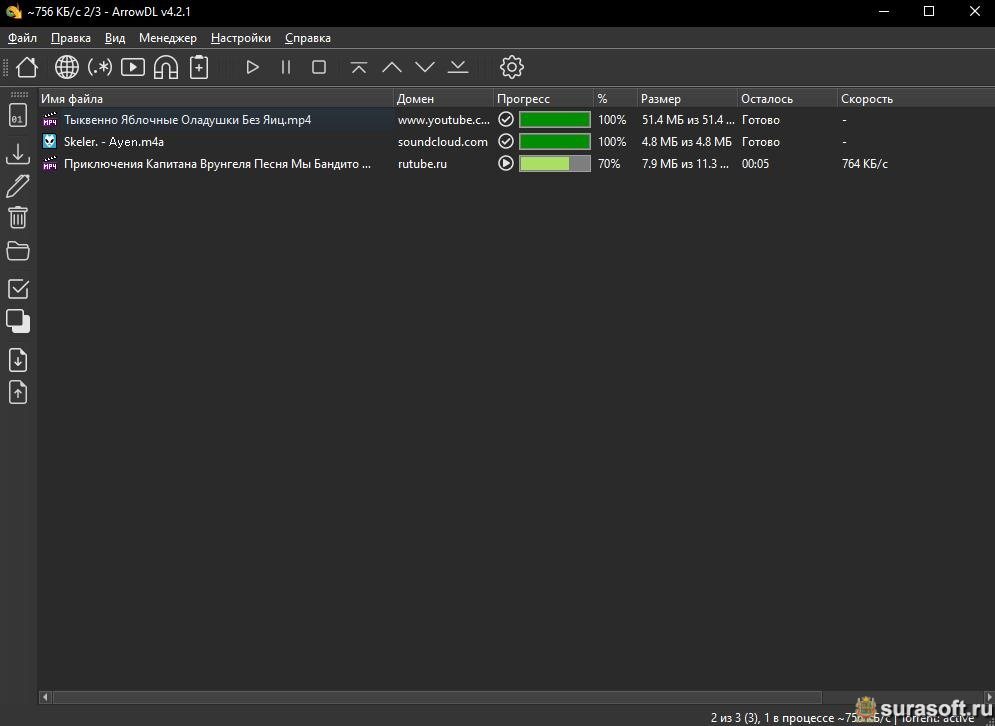The image size is (995, 726).
Task: Click the pause button in the toolbar
Action: click(x=286, y=67)
